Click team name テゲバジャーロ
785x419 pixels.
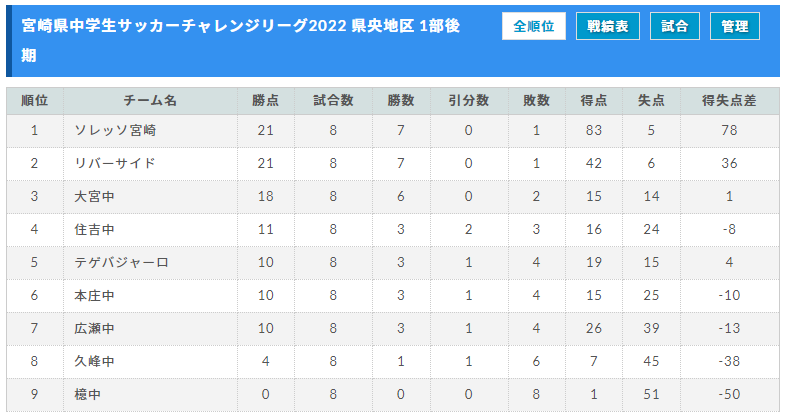tap(121, 262)
